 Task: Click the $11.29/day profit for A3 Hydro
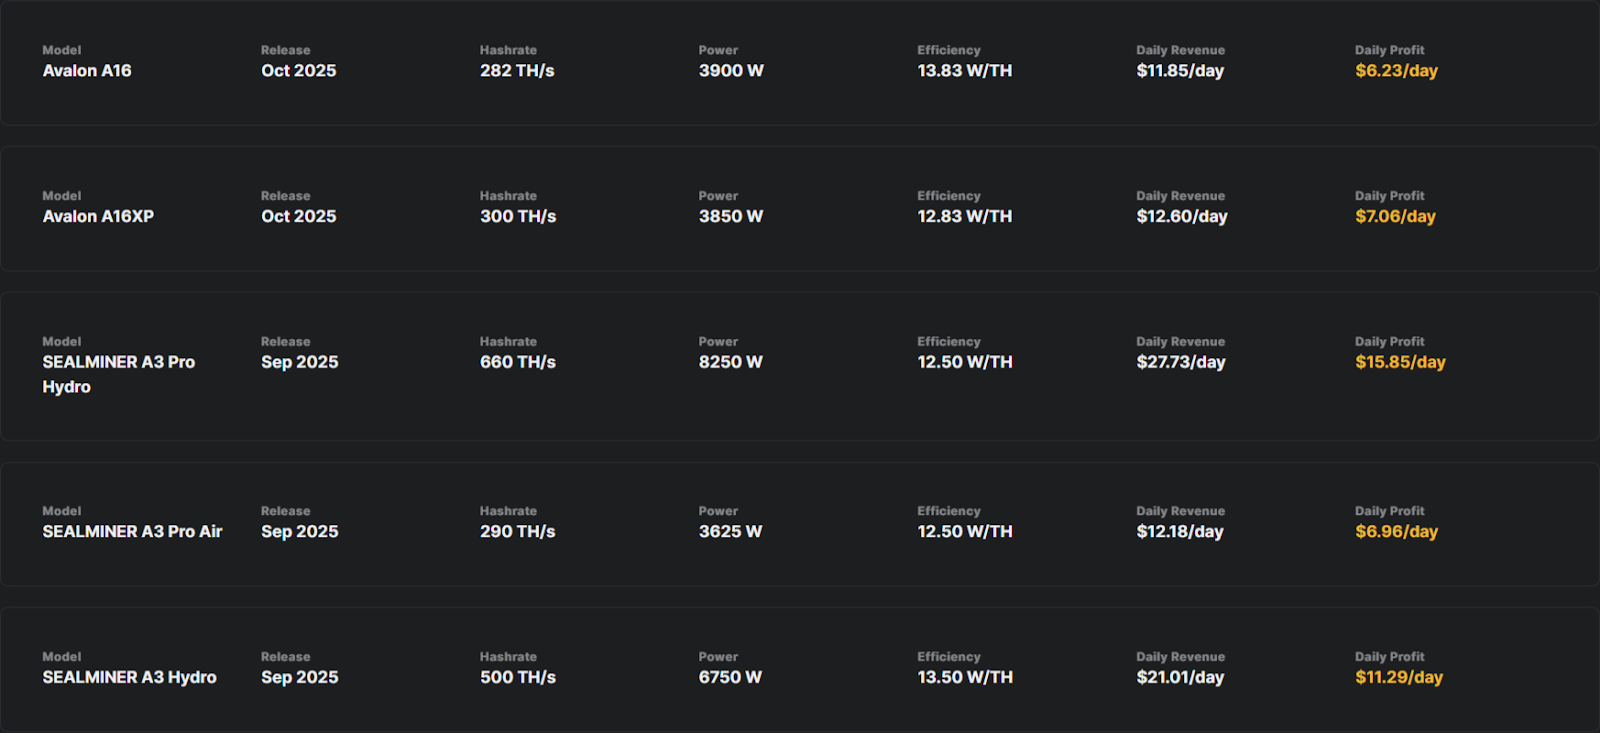point(1398,678)
